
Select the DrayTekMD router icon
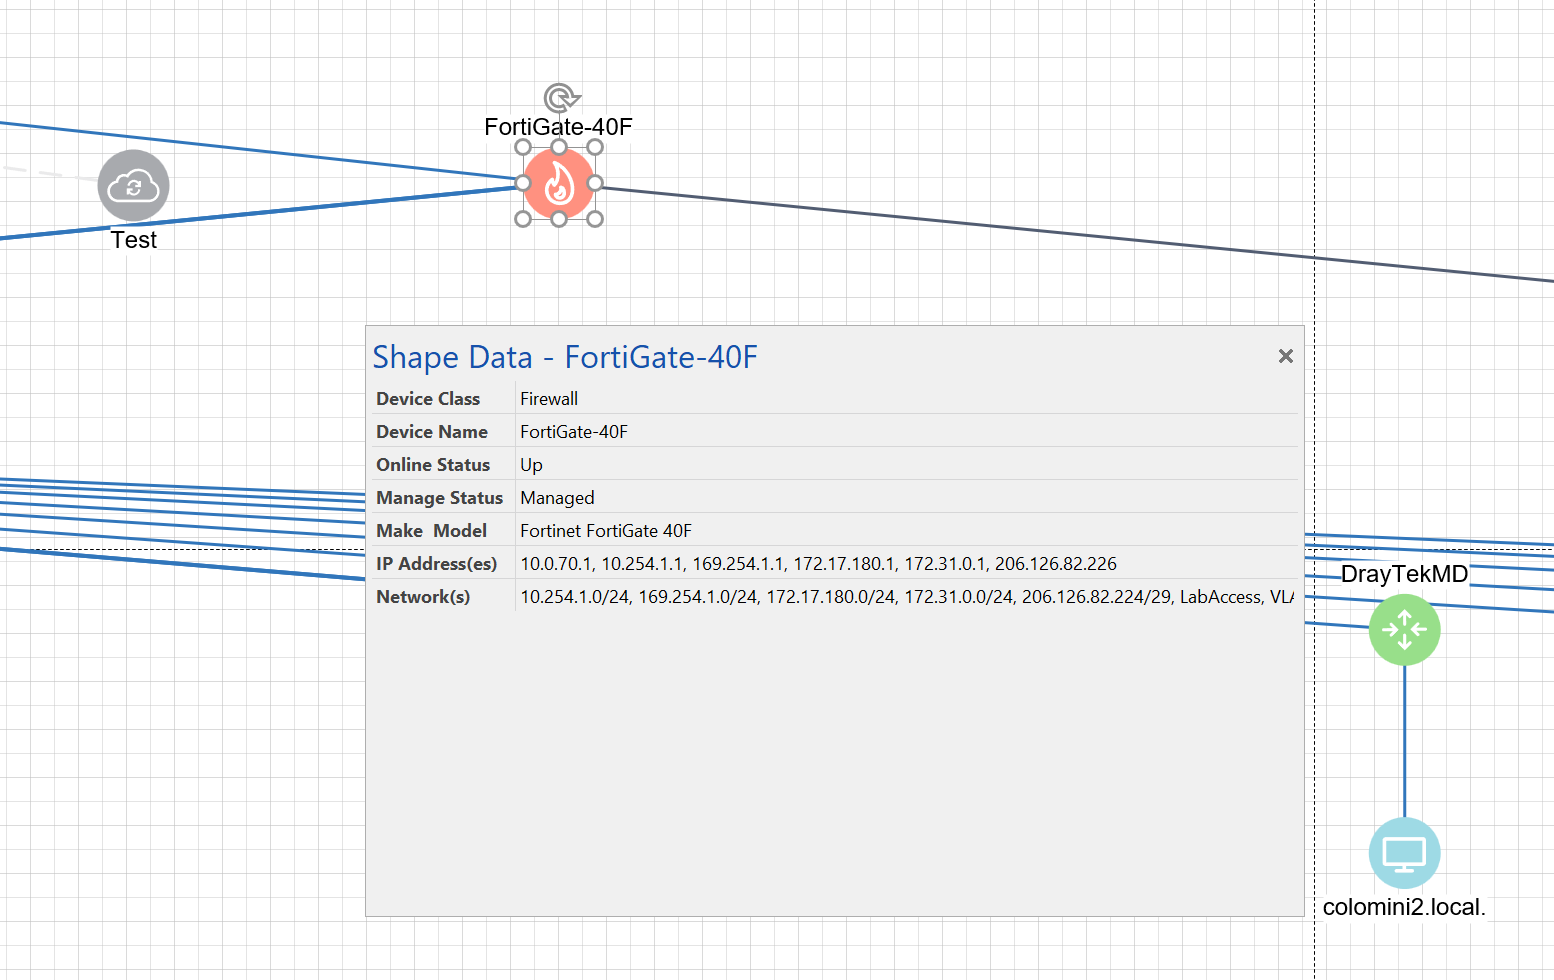(x=1404, y=630)
